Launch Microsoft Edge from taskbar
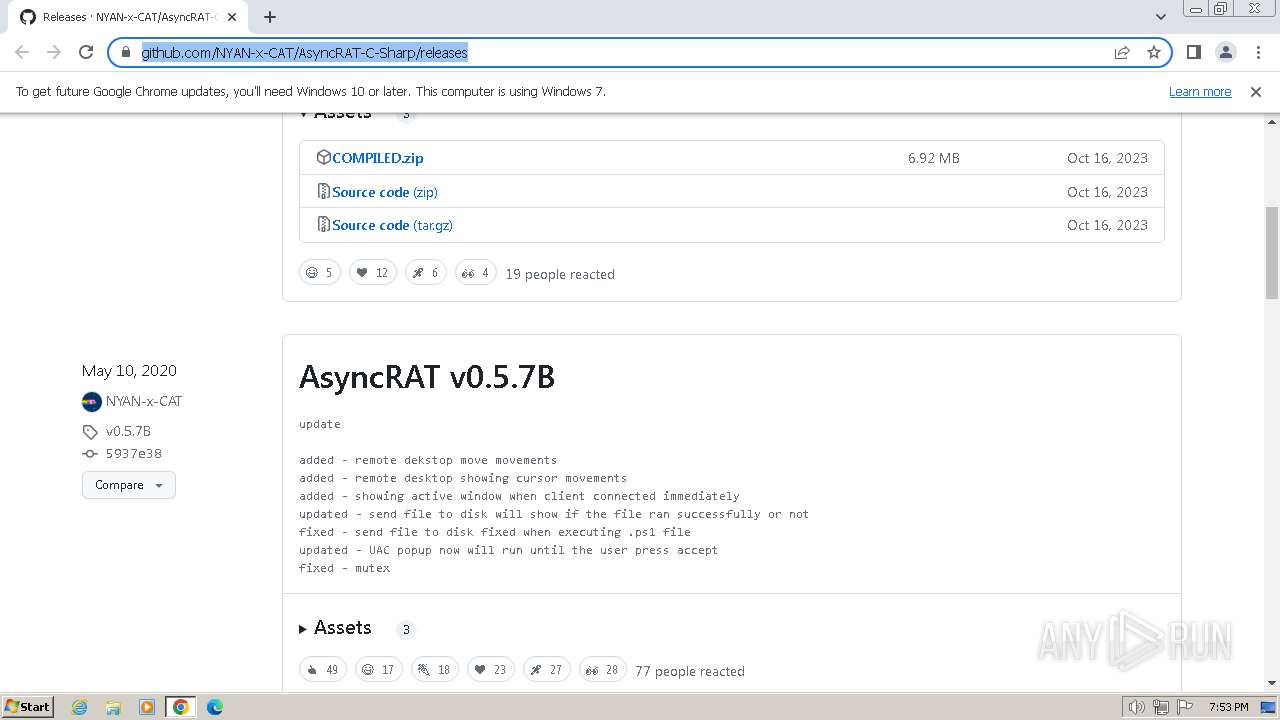This screenshot has width=1280, height=720. [215, 707]
